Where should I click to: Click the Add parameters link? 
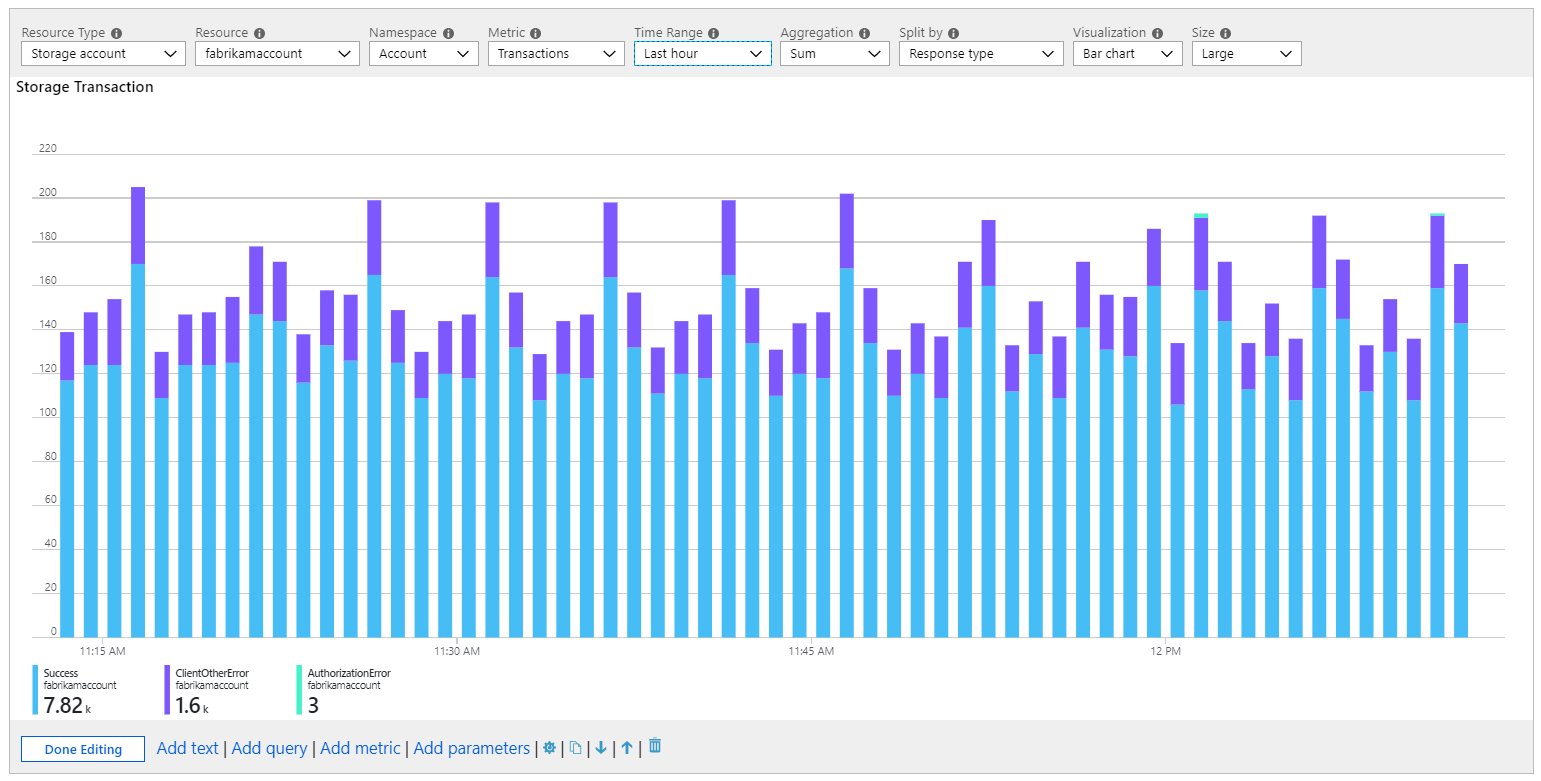471,748
